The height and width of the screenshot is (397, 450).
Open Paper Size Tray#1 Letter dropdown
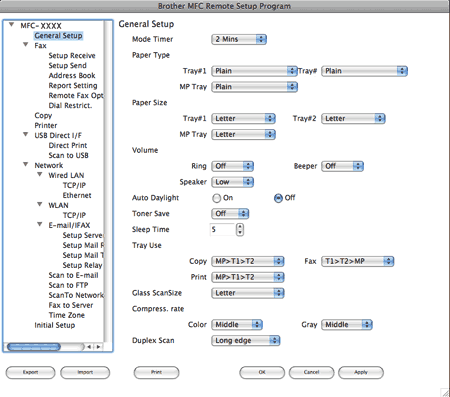[243, 119]
